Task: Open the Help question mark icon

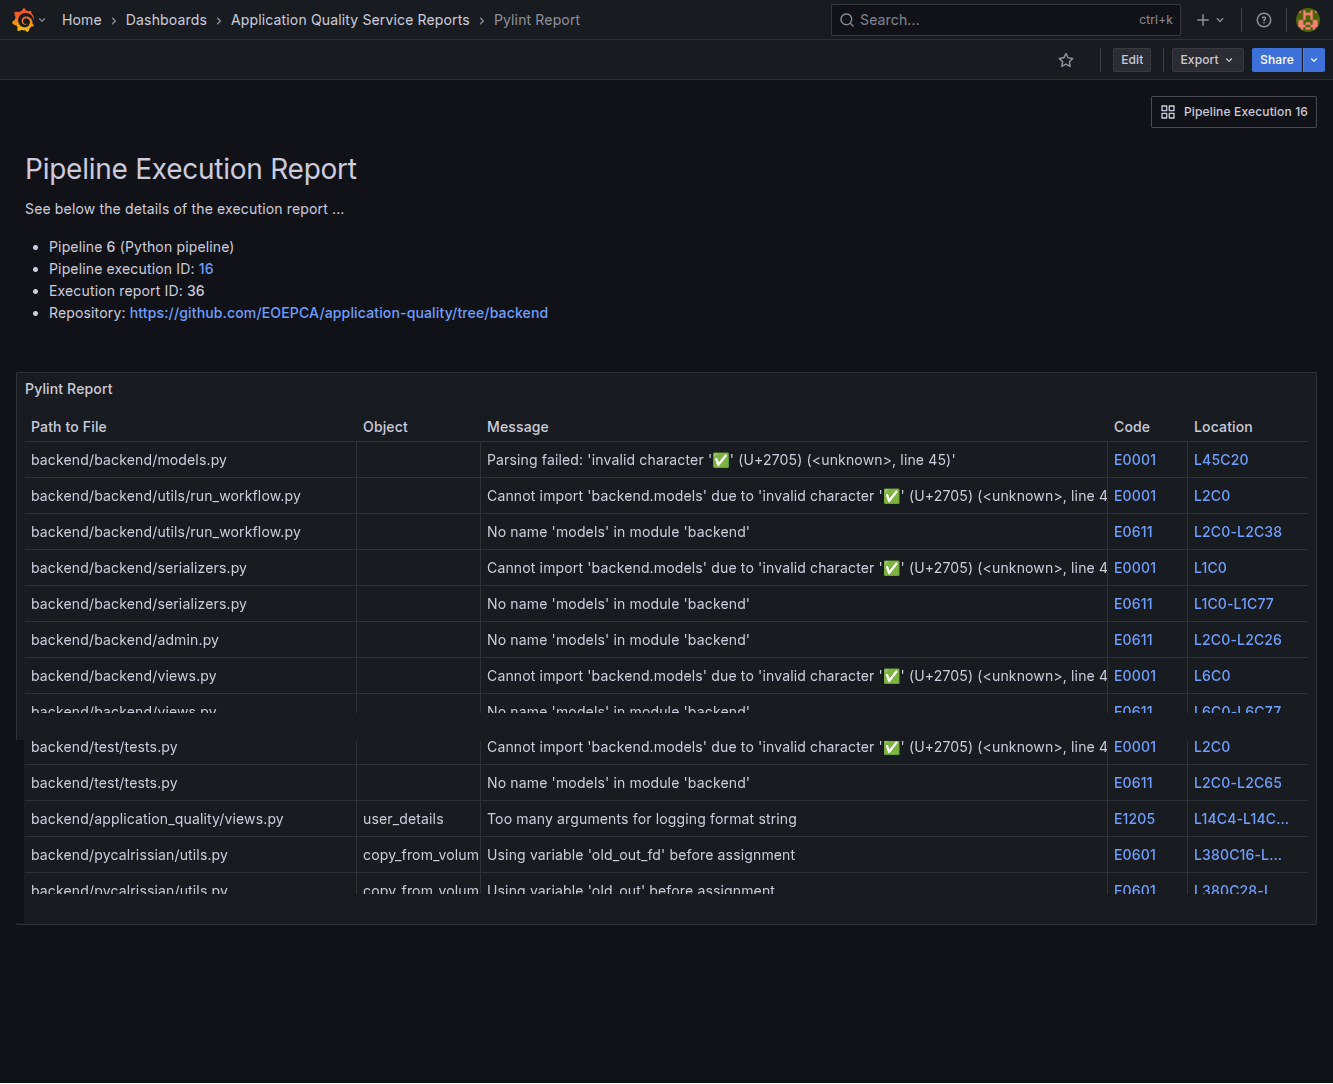Action: point(1264,20)
